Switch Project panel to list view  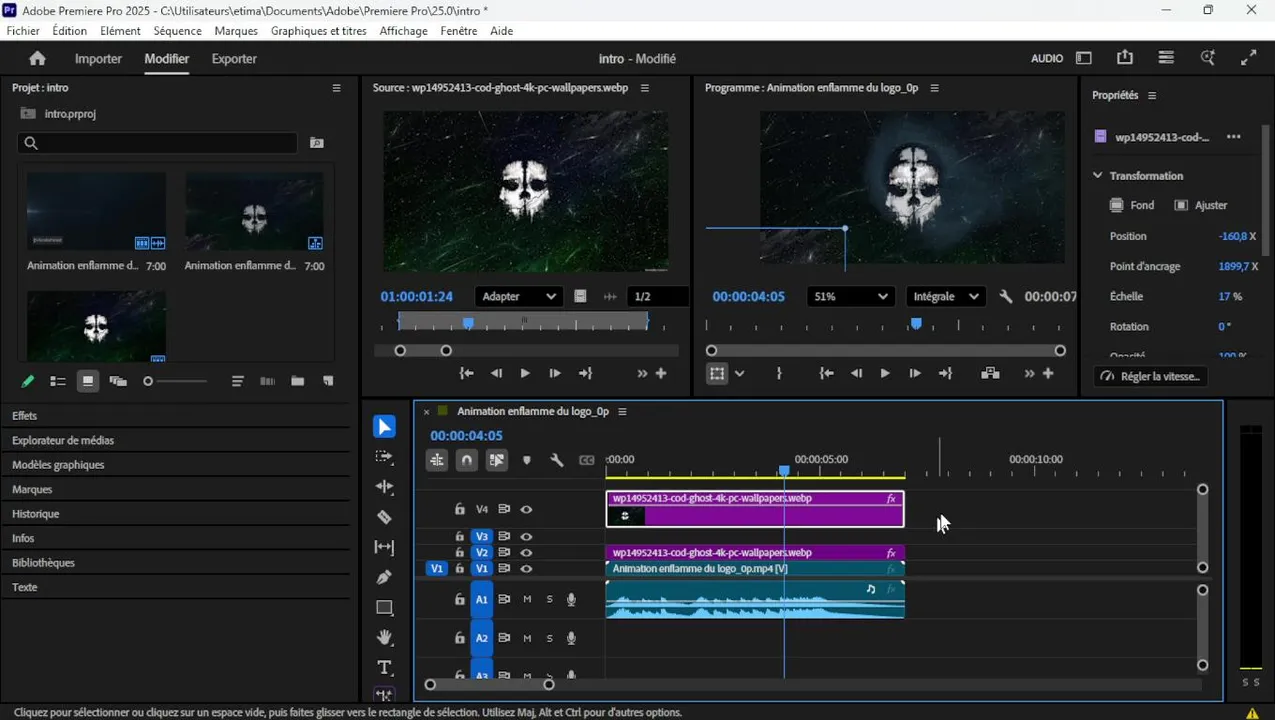[x=58, y=381]
